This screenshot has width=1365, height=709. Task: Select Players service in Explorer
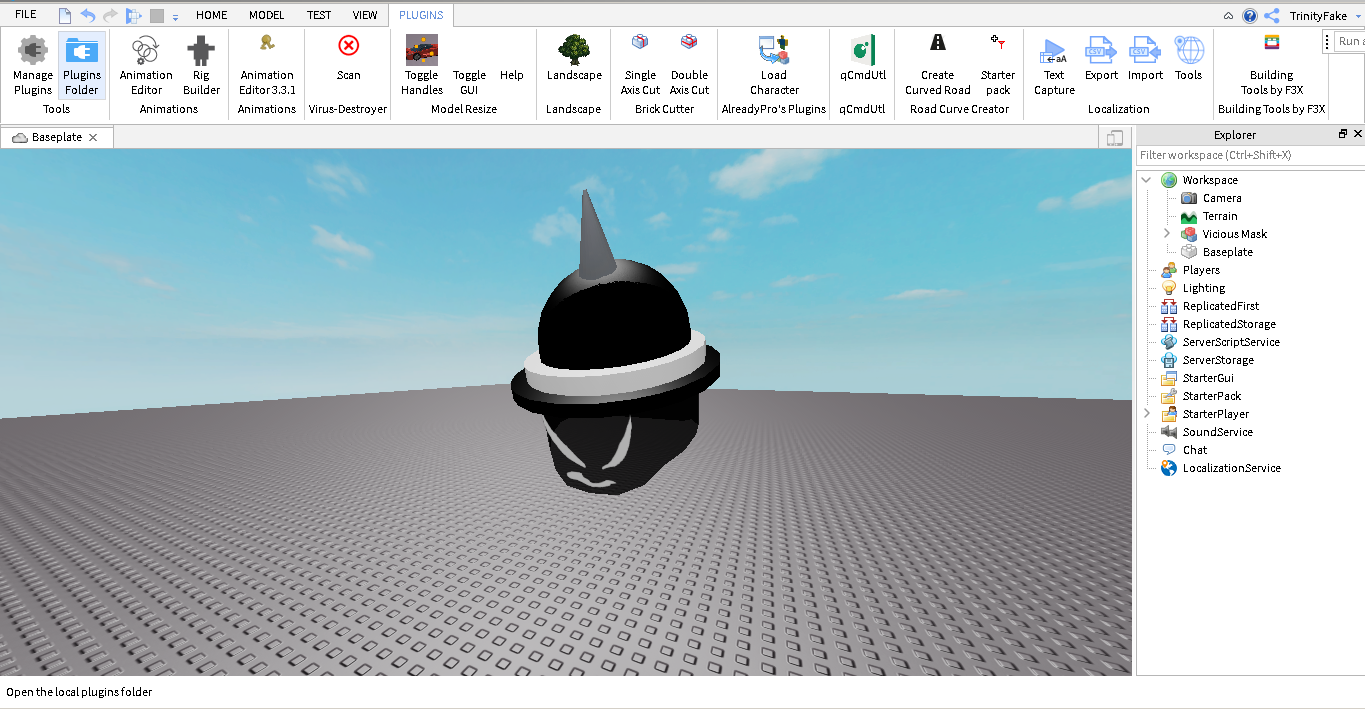tap(1201, 270)
